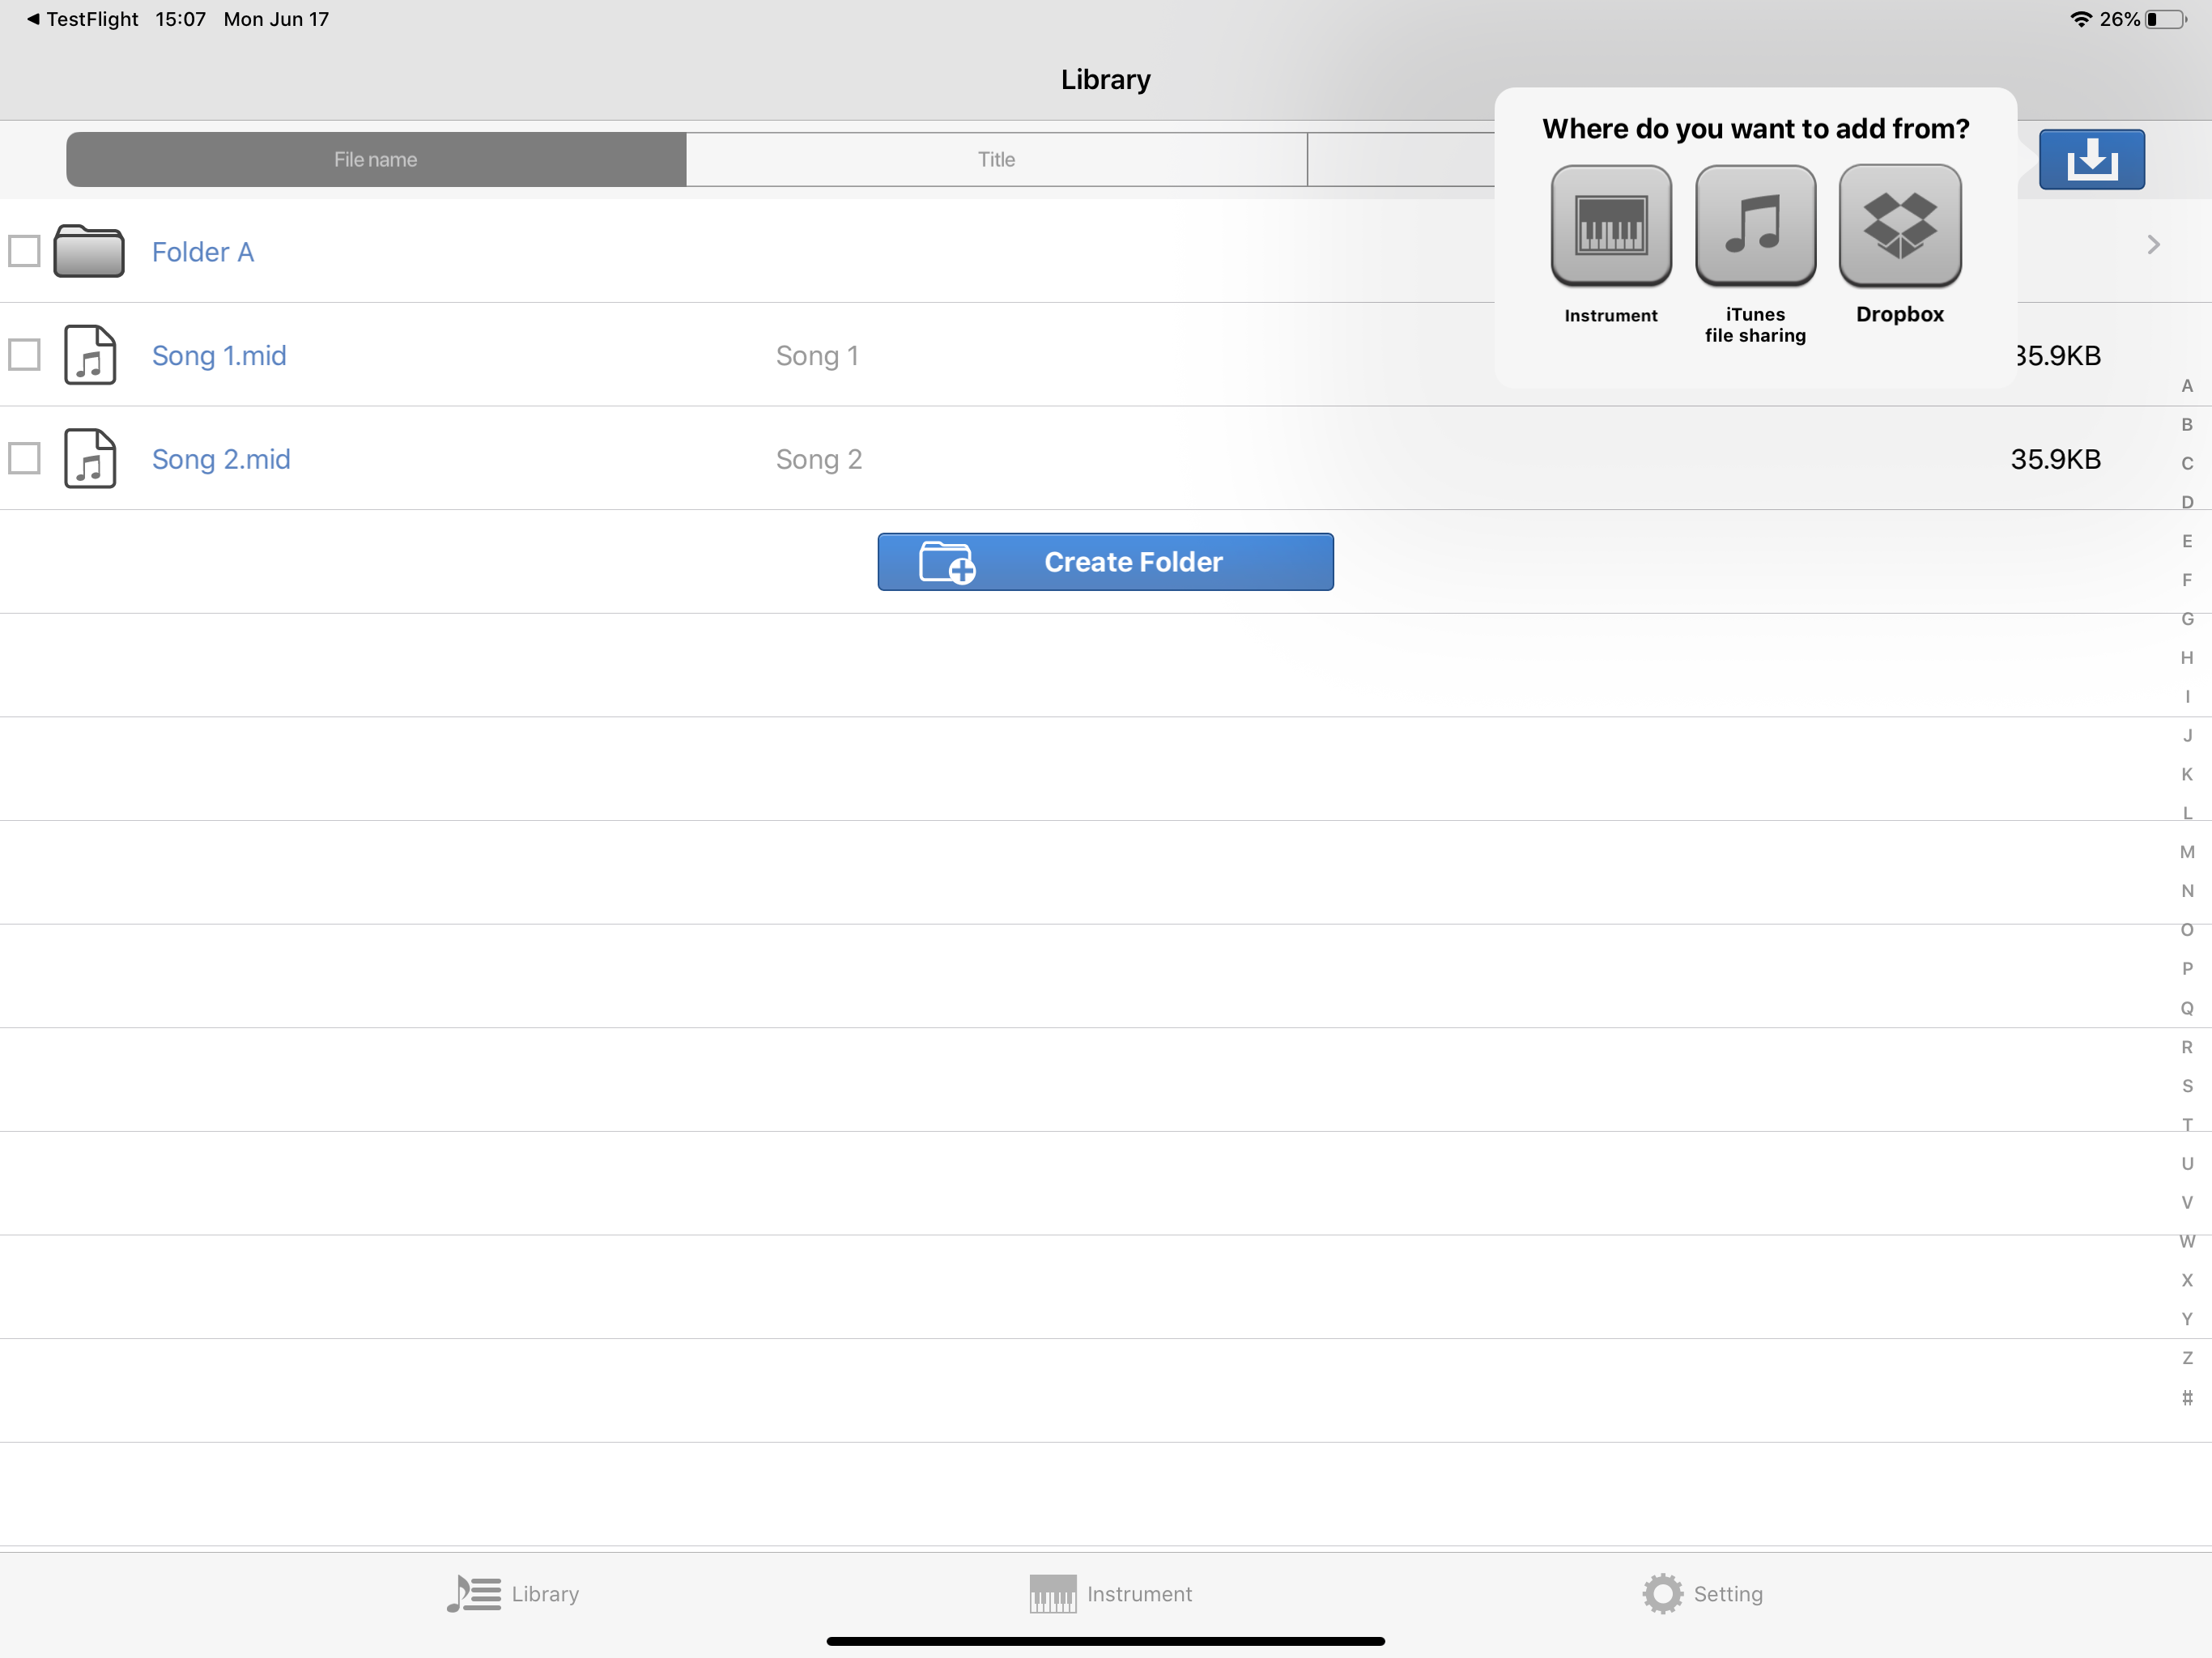
Task: Switch to the Instrument bottom tab
Action: click(x=1111, y=1593)
